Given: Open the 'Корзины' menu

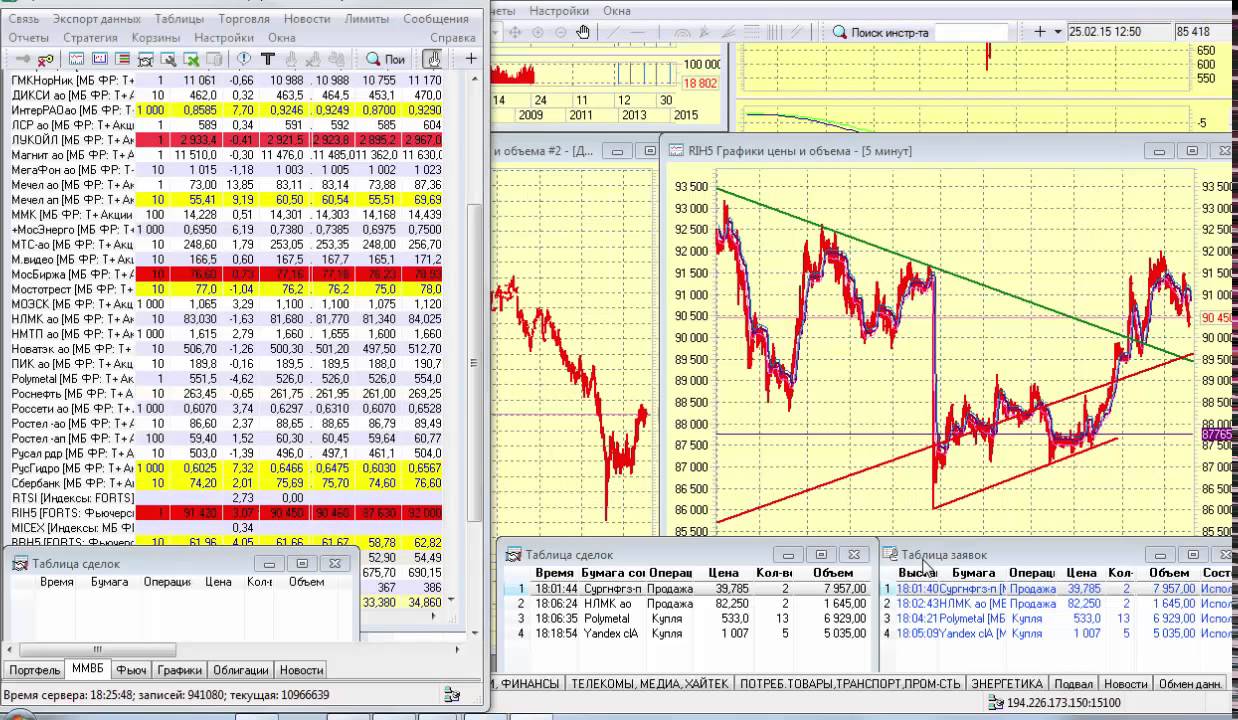Looking at the screenshot, I should [156, 37].
